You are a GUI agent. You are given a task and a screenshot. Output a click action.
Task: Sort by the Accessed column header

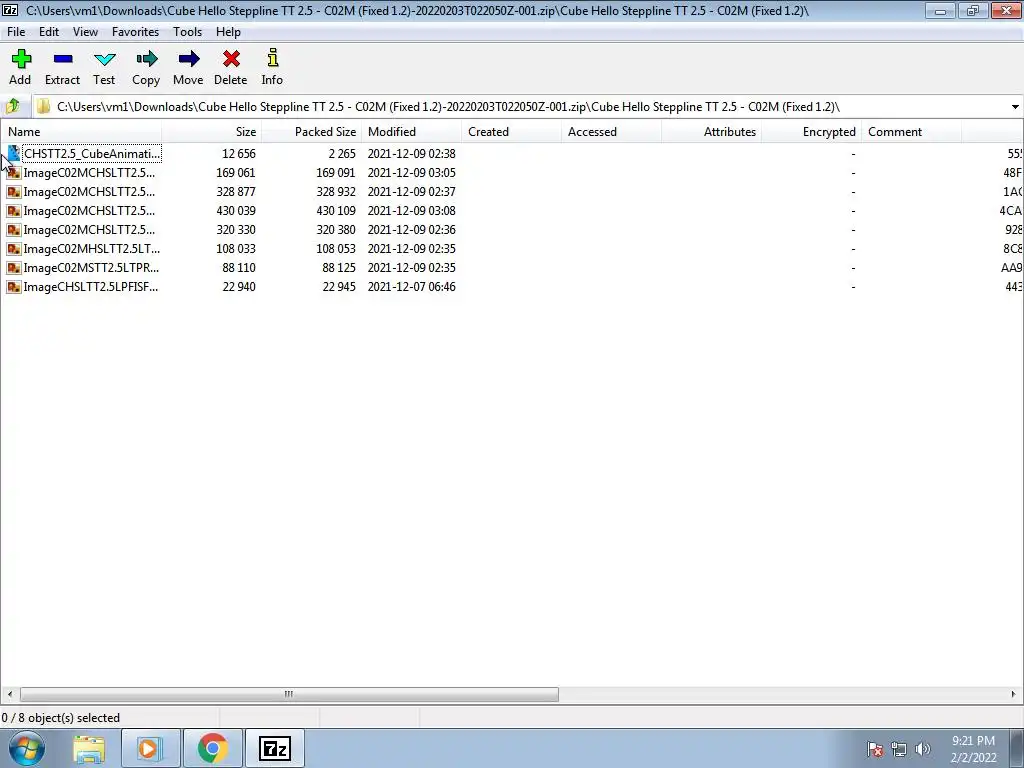coord(611,131)
